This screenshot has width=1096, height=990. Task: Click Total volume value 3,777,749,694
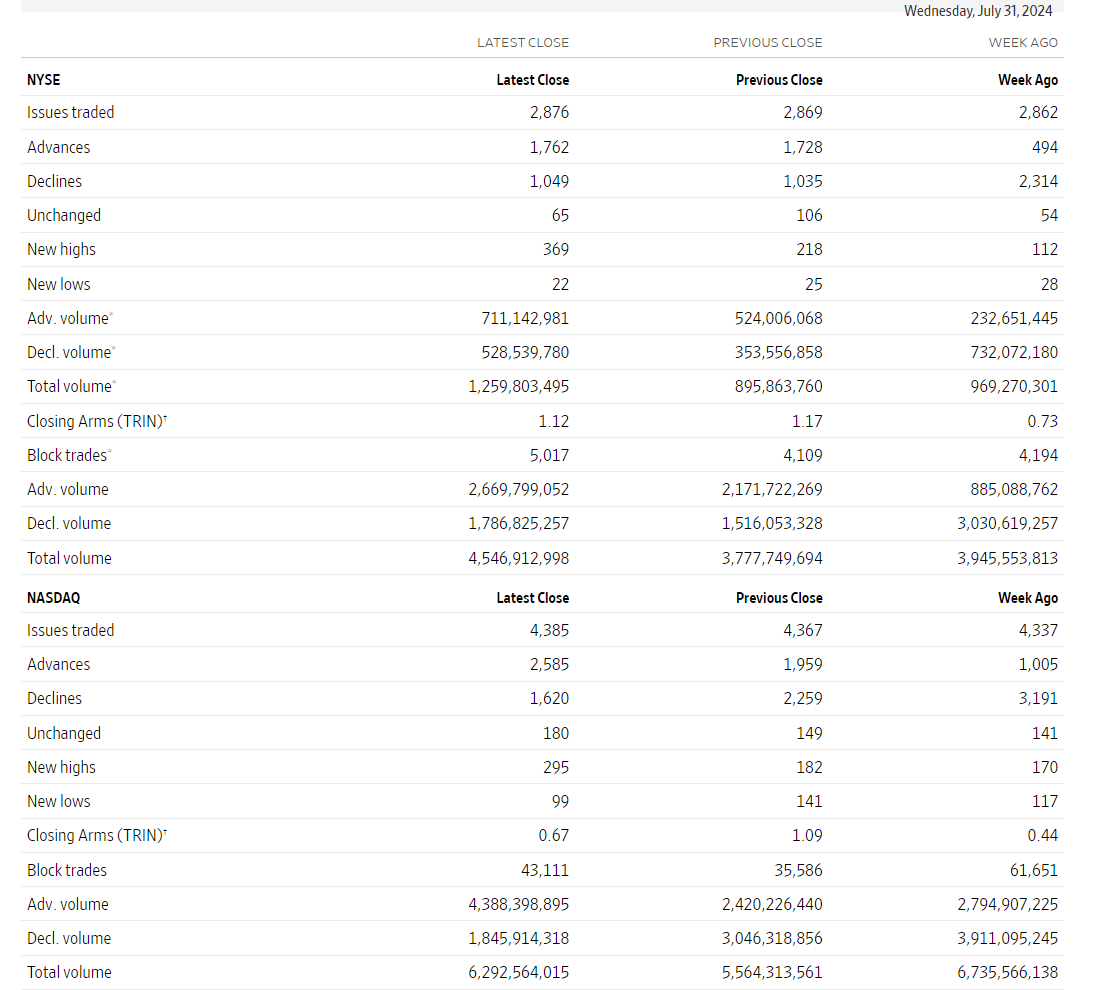[x=772, y=559]
